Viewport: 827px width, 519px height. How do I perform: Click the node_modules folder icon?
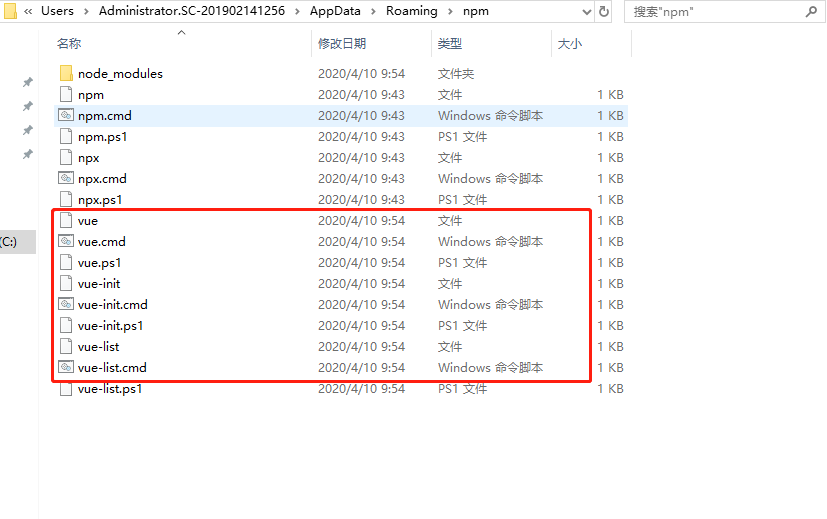tap(66, 73)
